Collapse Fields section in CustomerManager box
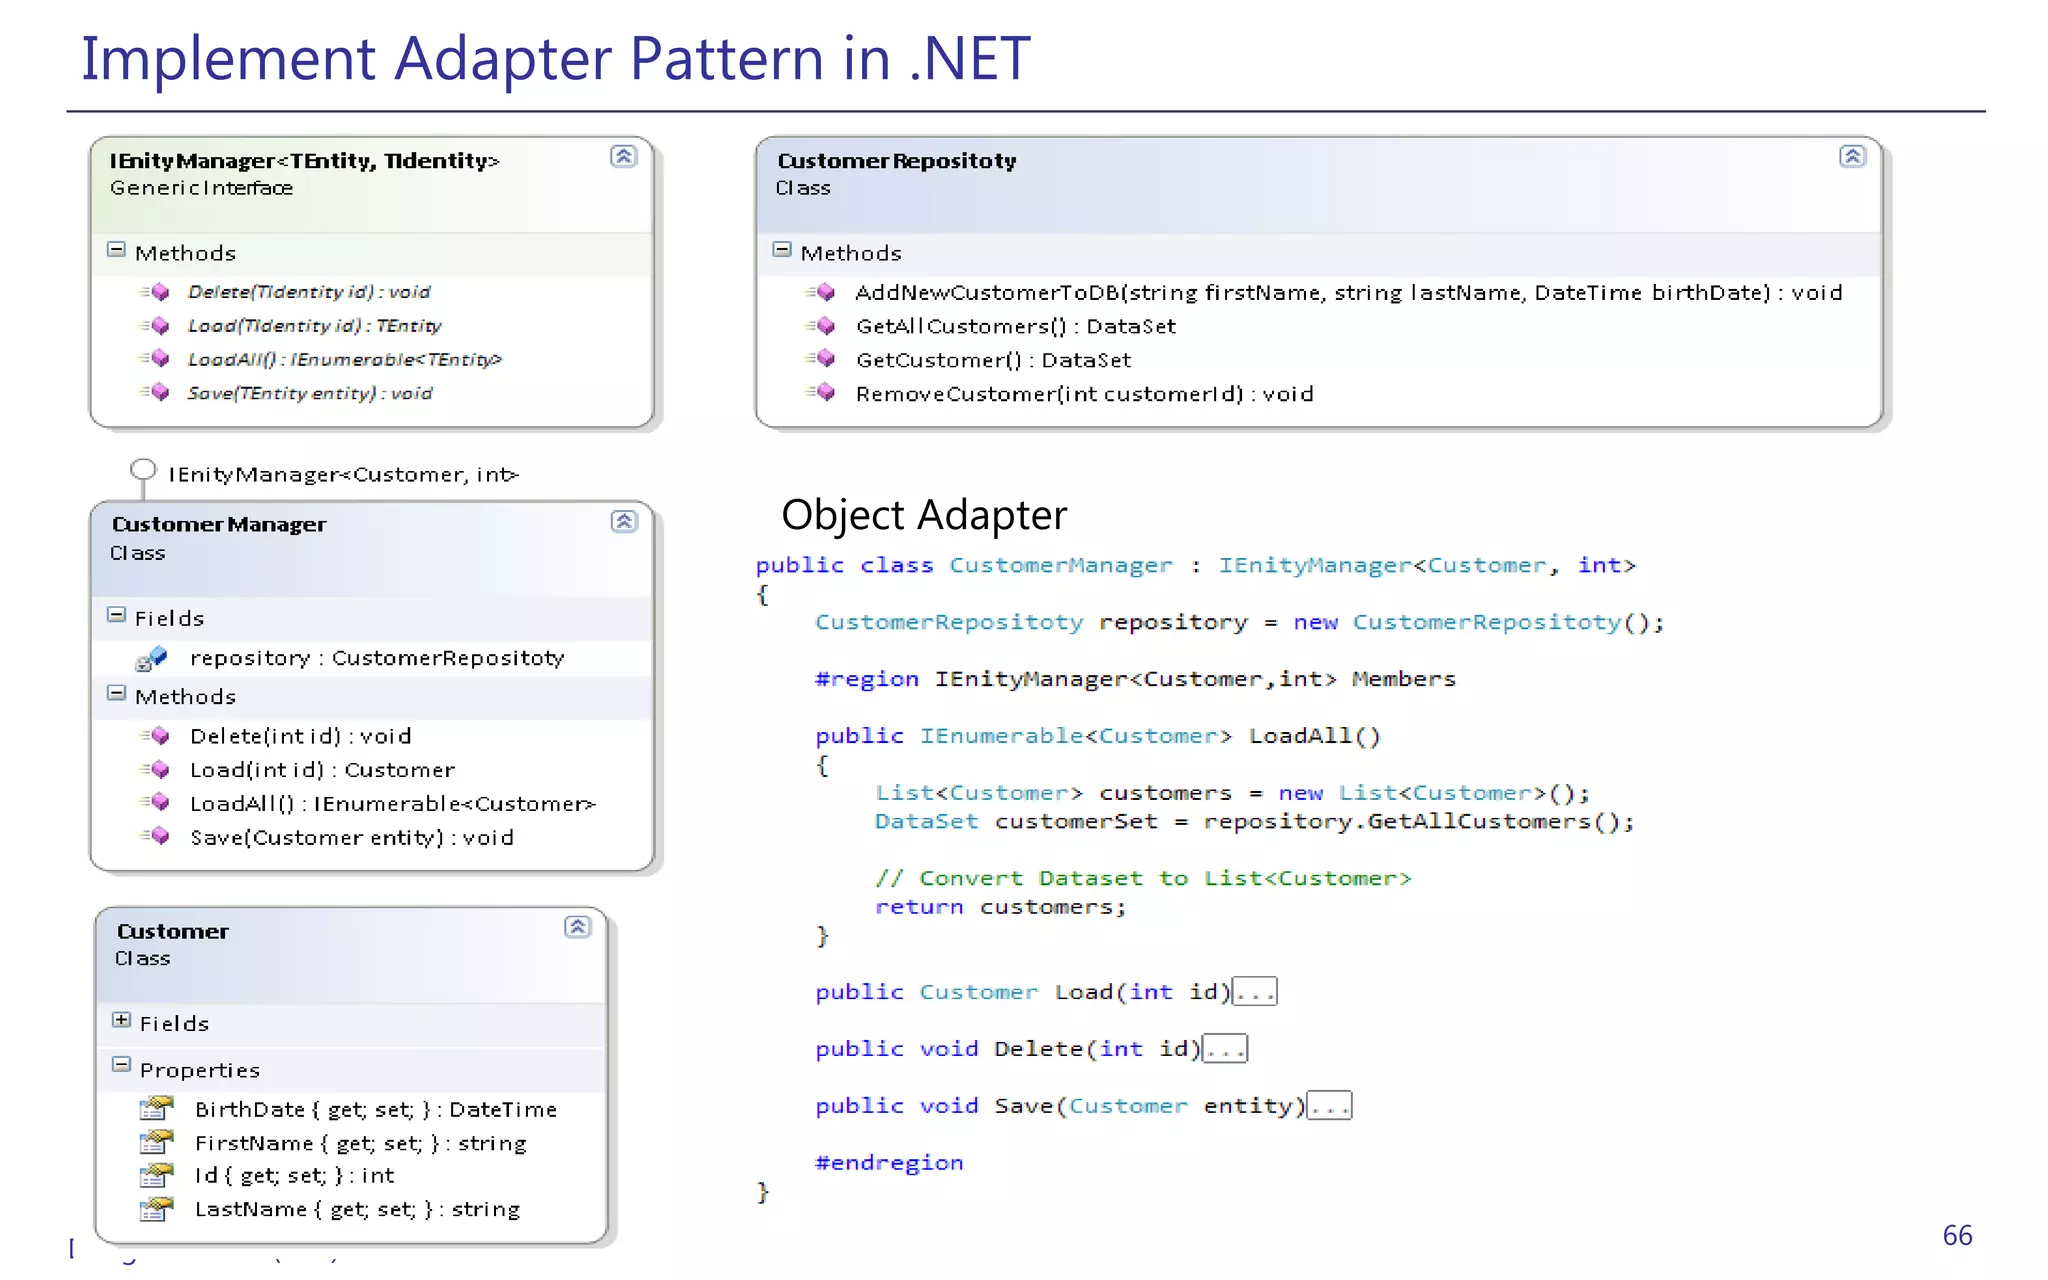The width and height of the screenshot is (2048, 1280). point(117,615)
